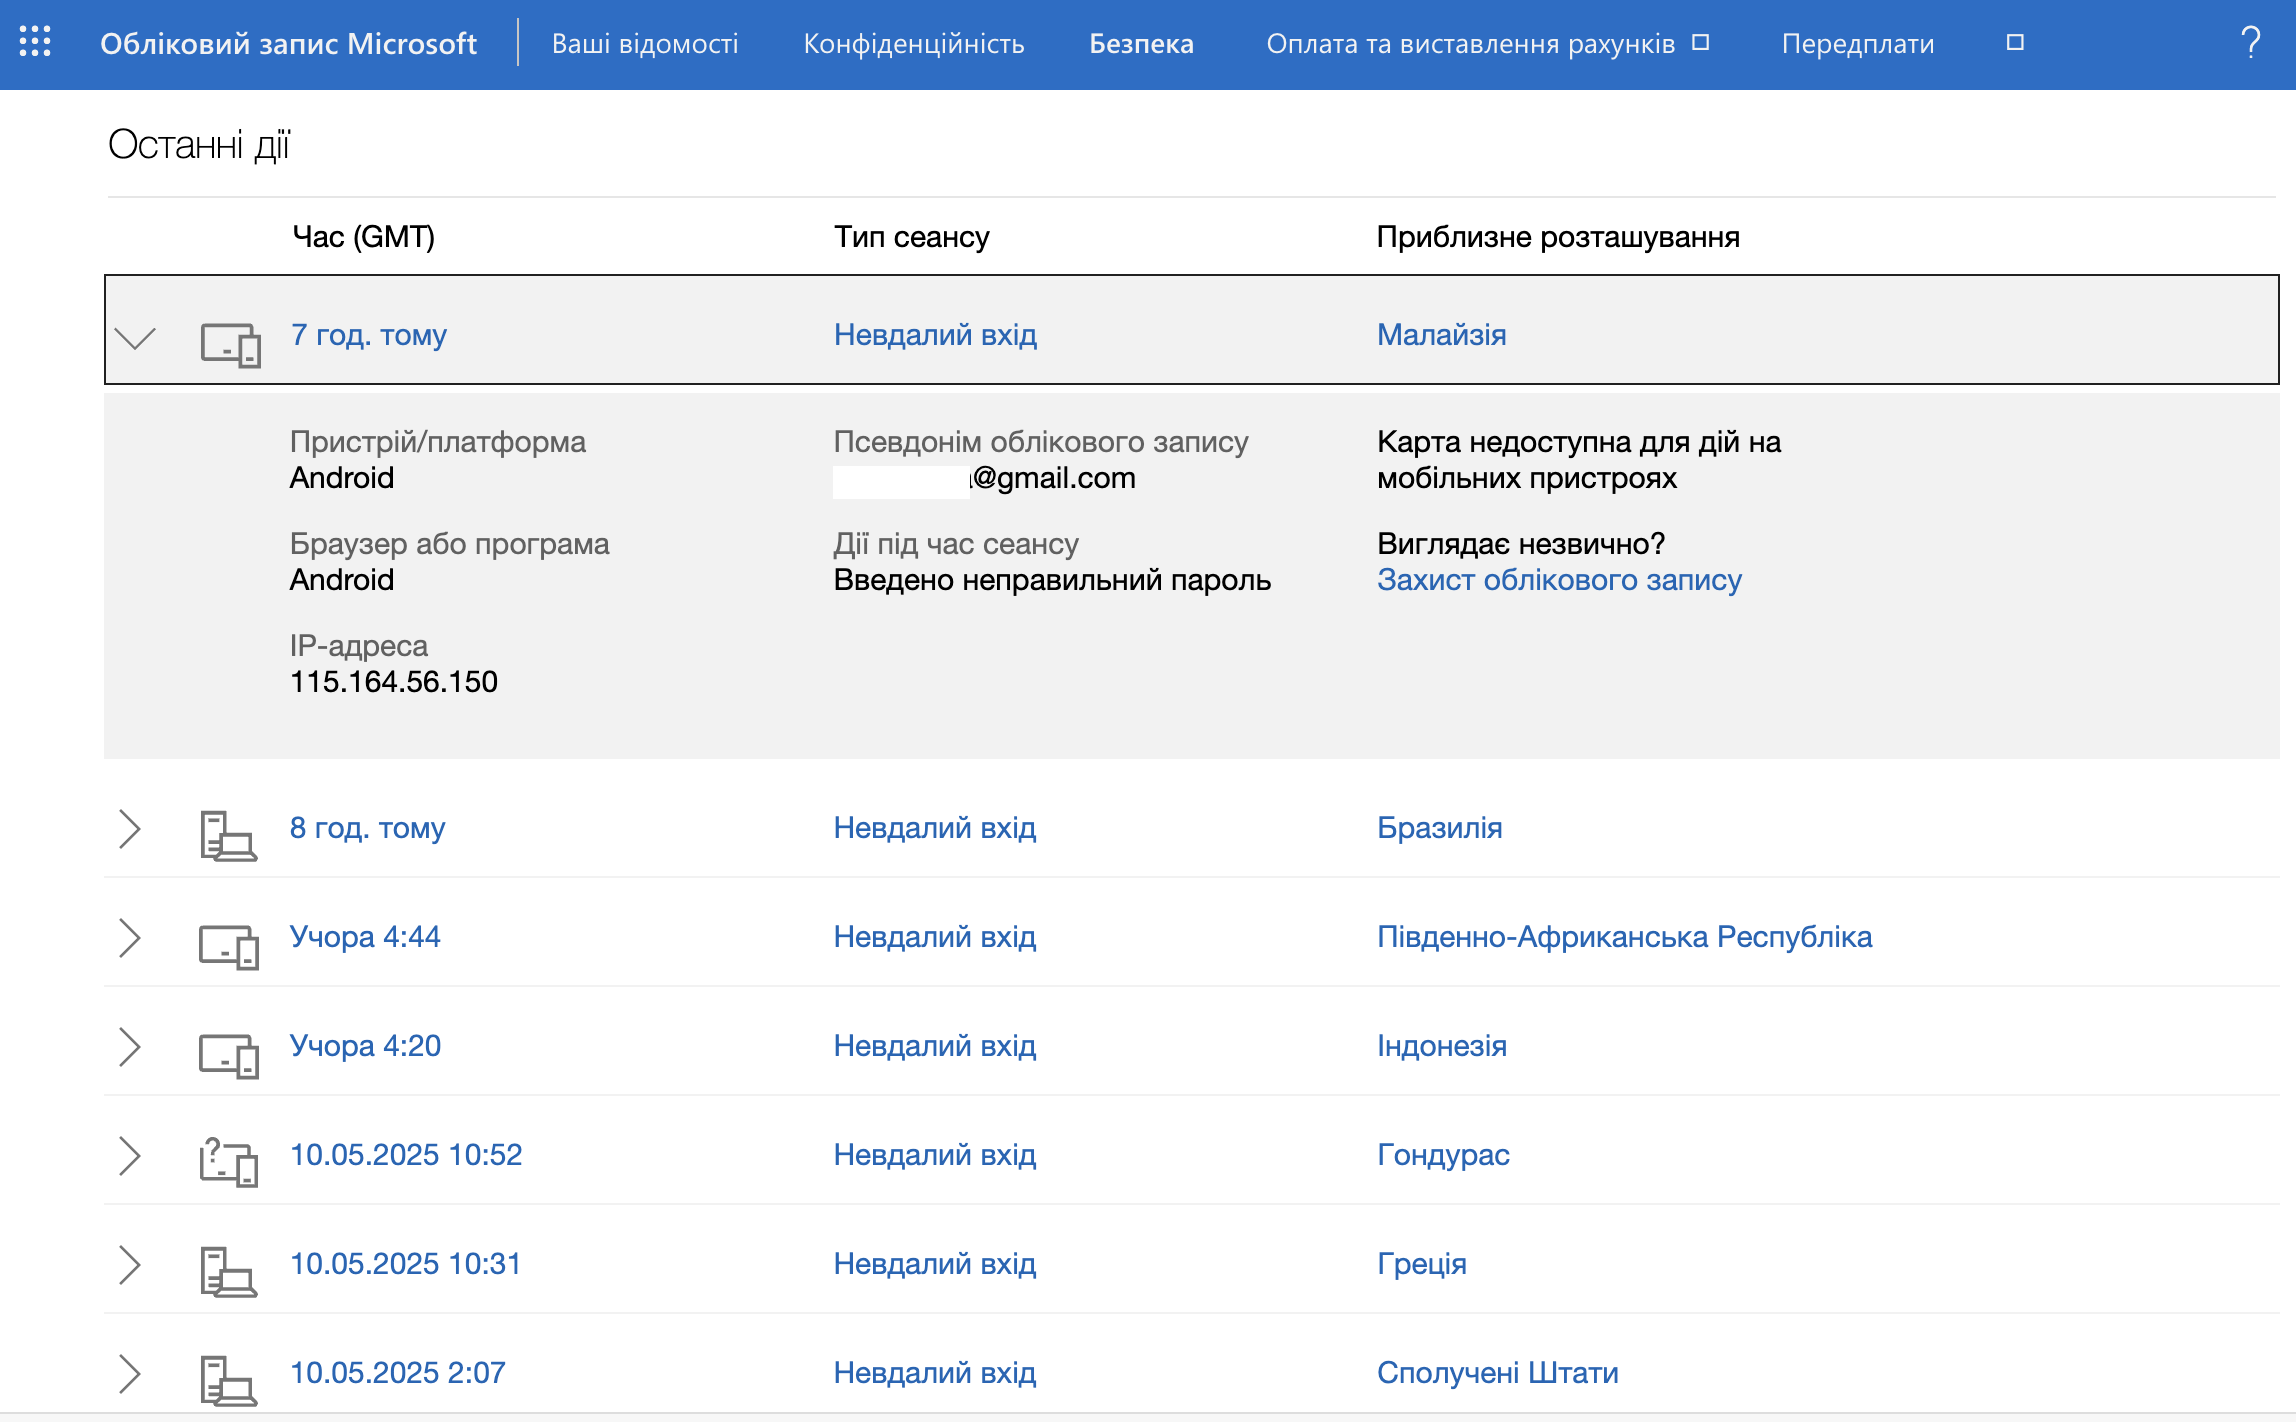The image size is (2296, 1422).
Task: Click device icon on the Malaysia sign-in row
Action: (230, 345)
